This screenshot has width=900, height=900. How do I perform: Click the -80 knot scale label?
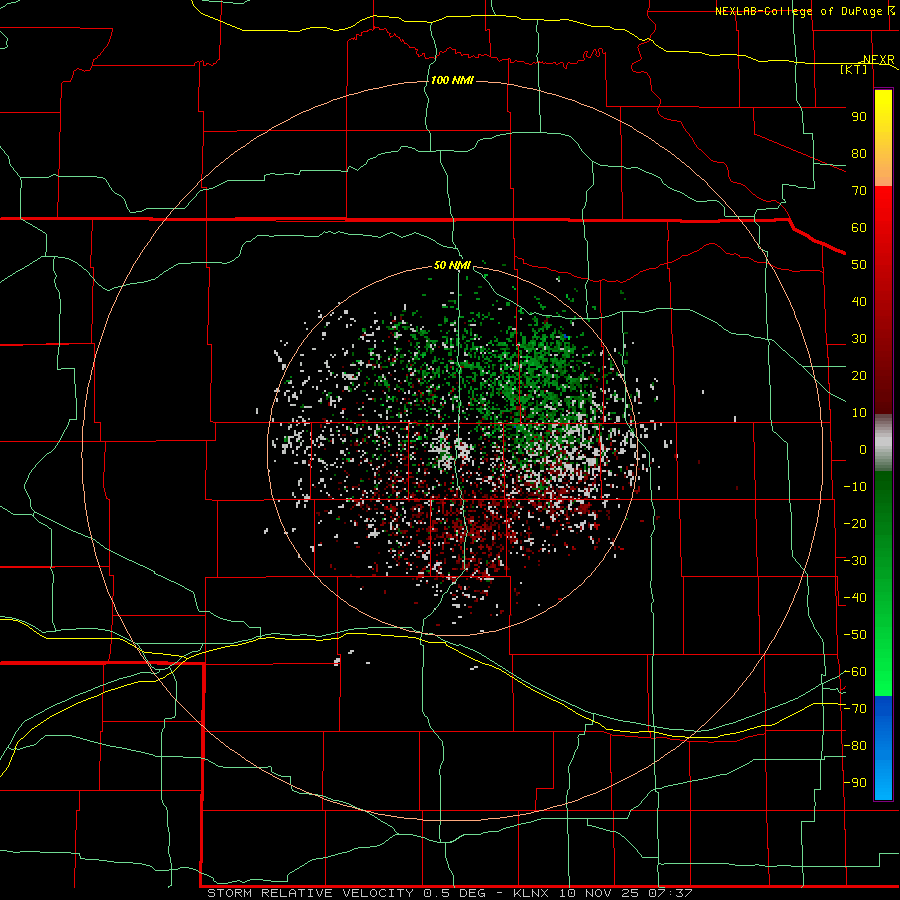855,746
